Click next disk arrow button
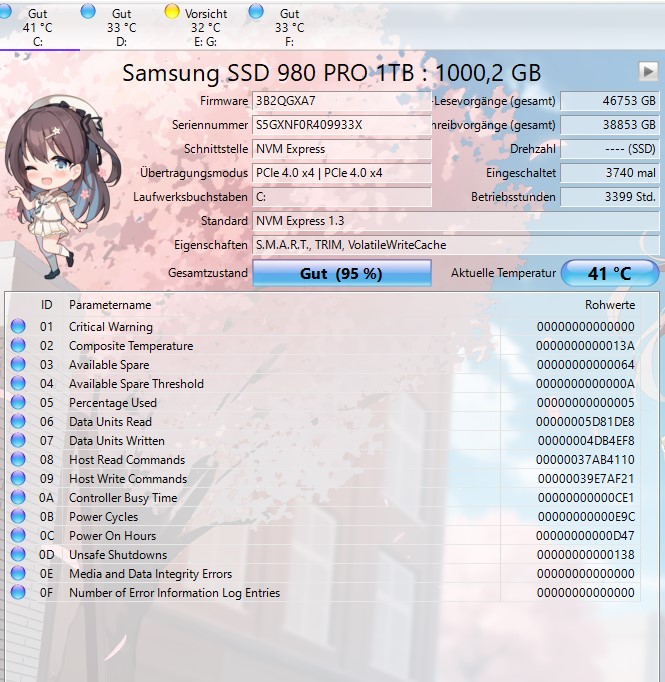Screen dimensions: 665x682 click(x=648, y=71)
